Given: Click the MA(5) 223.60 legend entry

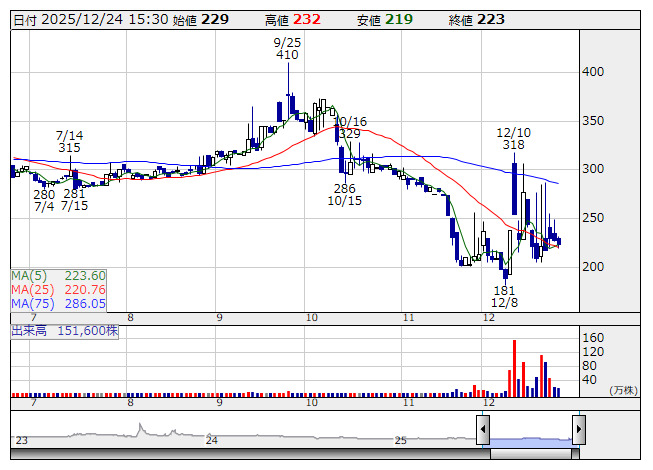Looking at the screenshot, I should coord(58,276).
